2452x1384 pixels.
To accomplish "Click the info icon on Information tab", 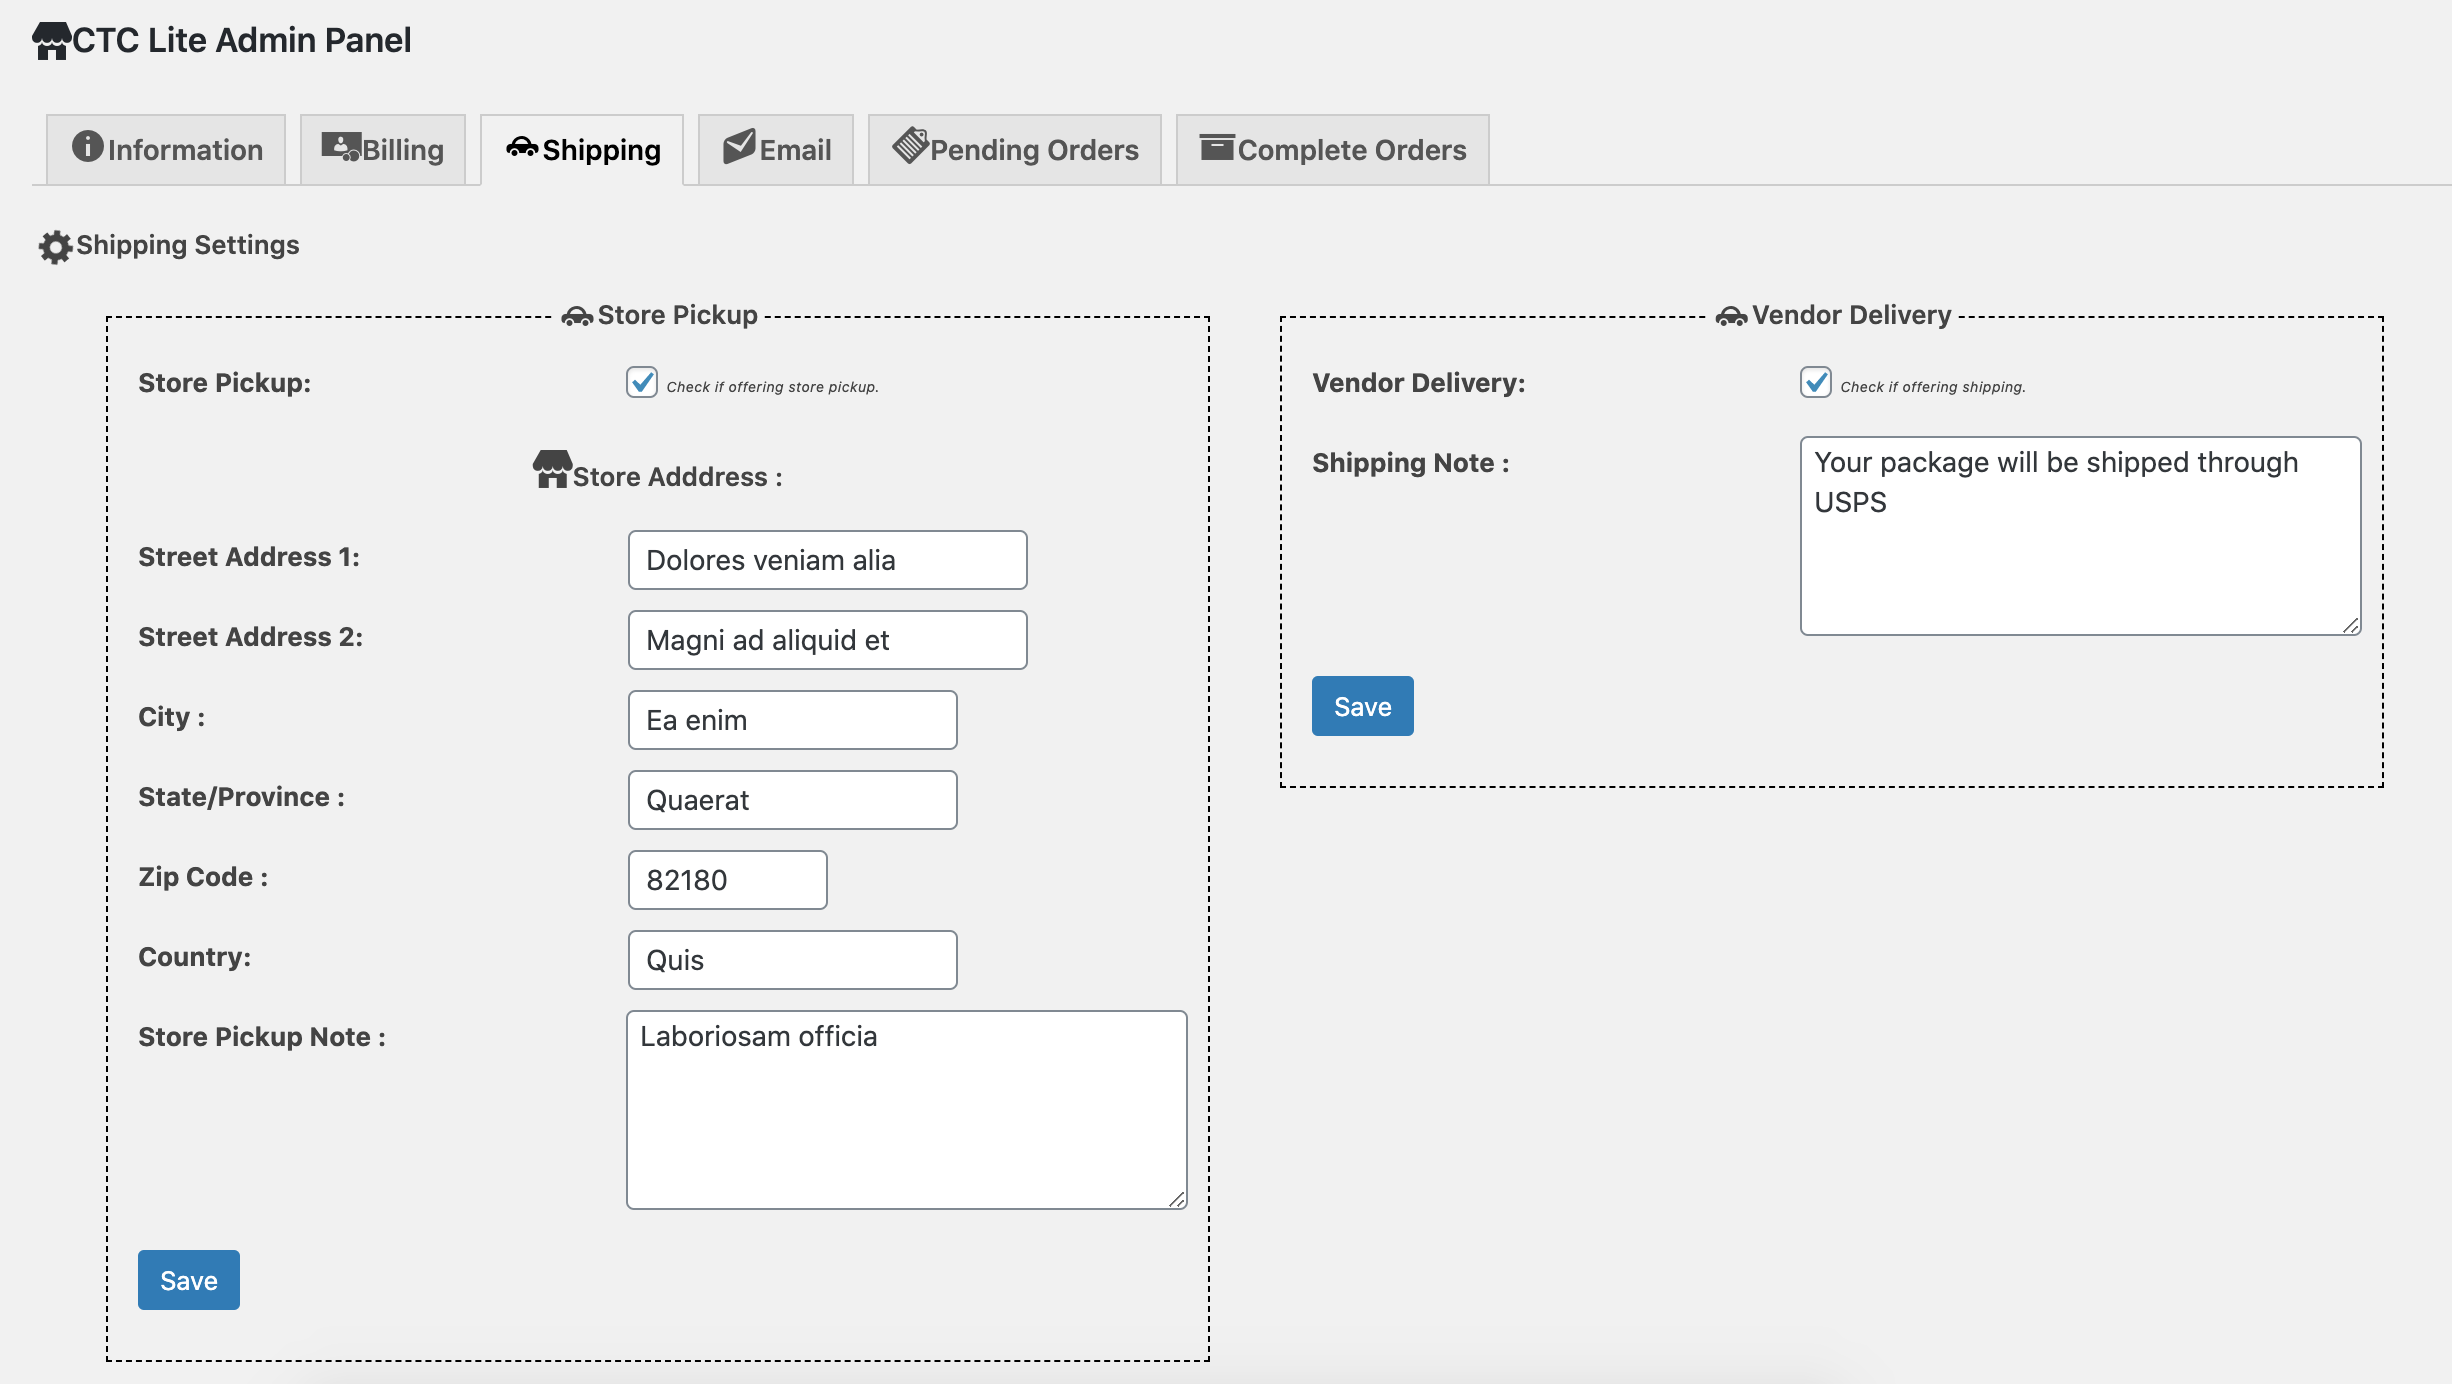I will (x=88, y=146).
